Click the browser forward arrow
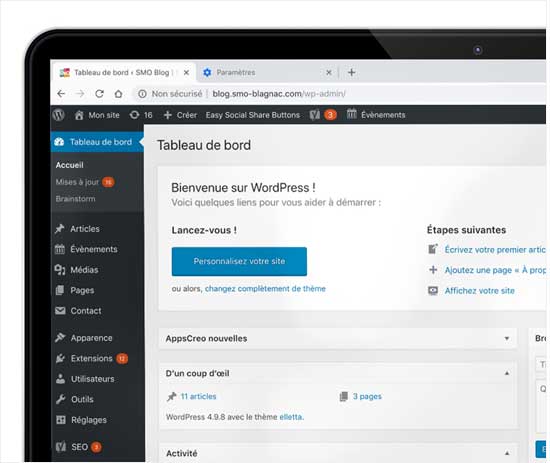 (80, 94)
